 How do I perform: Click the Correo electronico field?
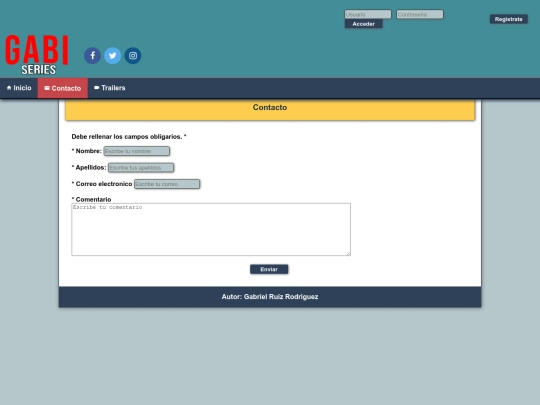[167, 184]
